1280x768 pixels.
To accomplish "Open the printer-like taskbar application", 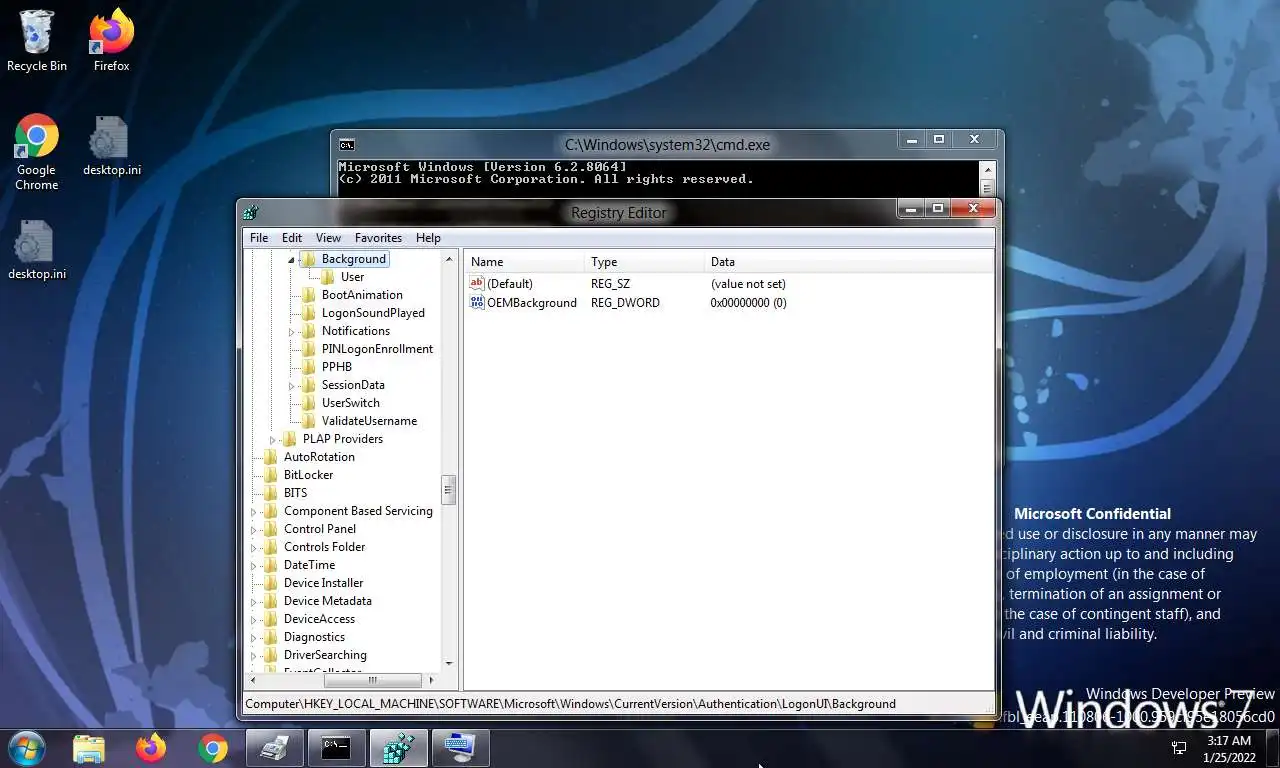I will [x=274, y=748].
